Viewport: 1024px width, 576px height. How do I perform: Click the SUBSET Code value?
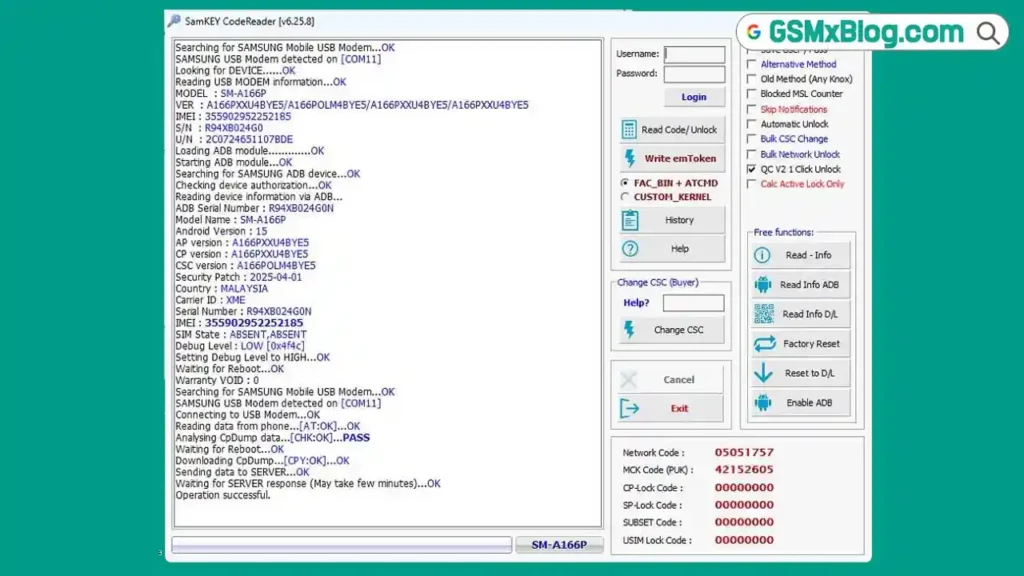pyautogui.click(x=744, y=522)
